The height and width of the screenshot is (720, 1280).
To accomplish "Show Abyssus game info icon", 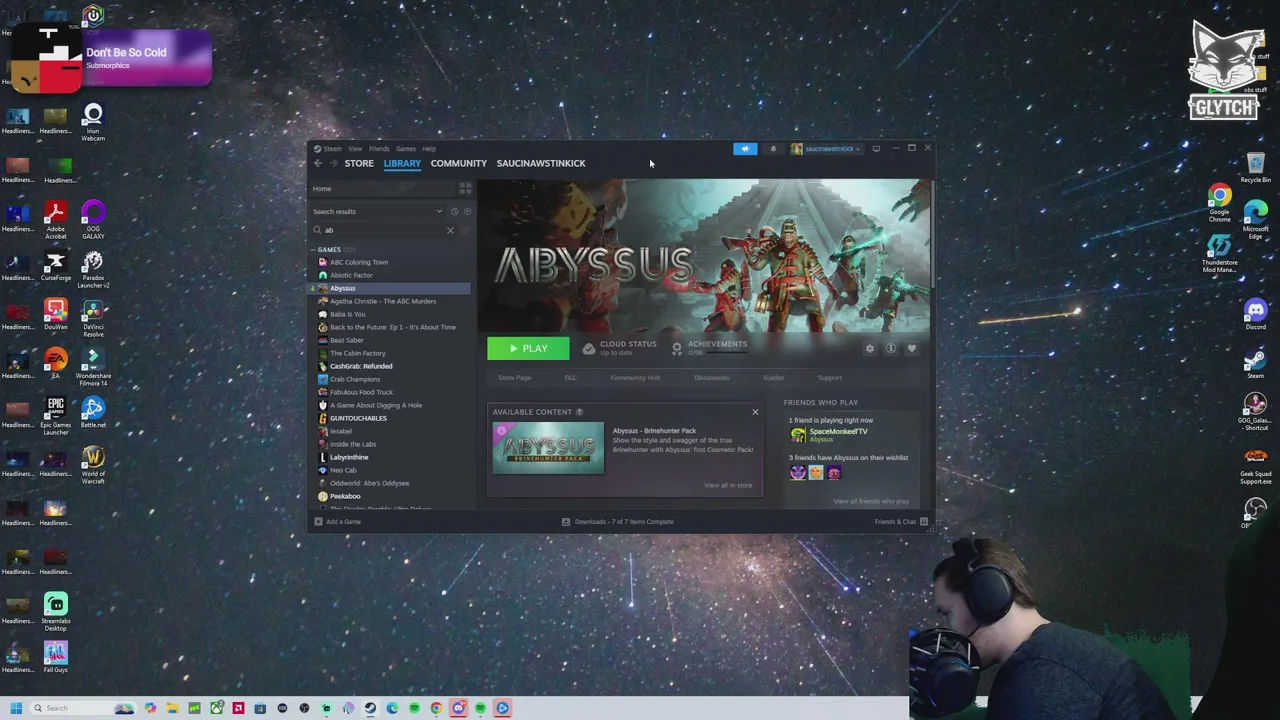I will (890, 348).
